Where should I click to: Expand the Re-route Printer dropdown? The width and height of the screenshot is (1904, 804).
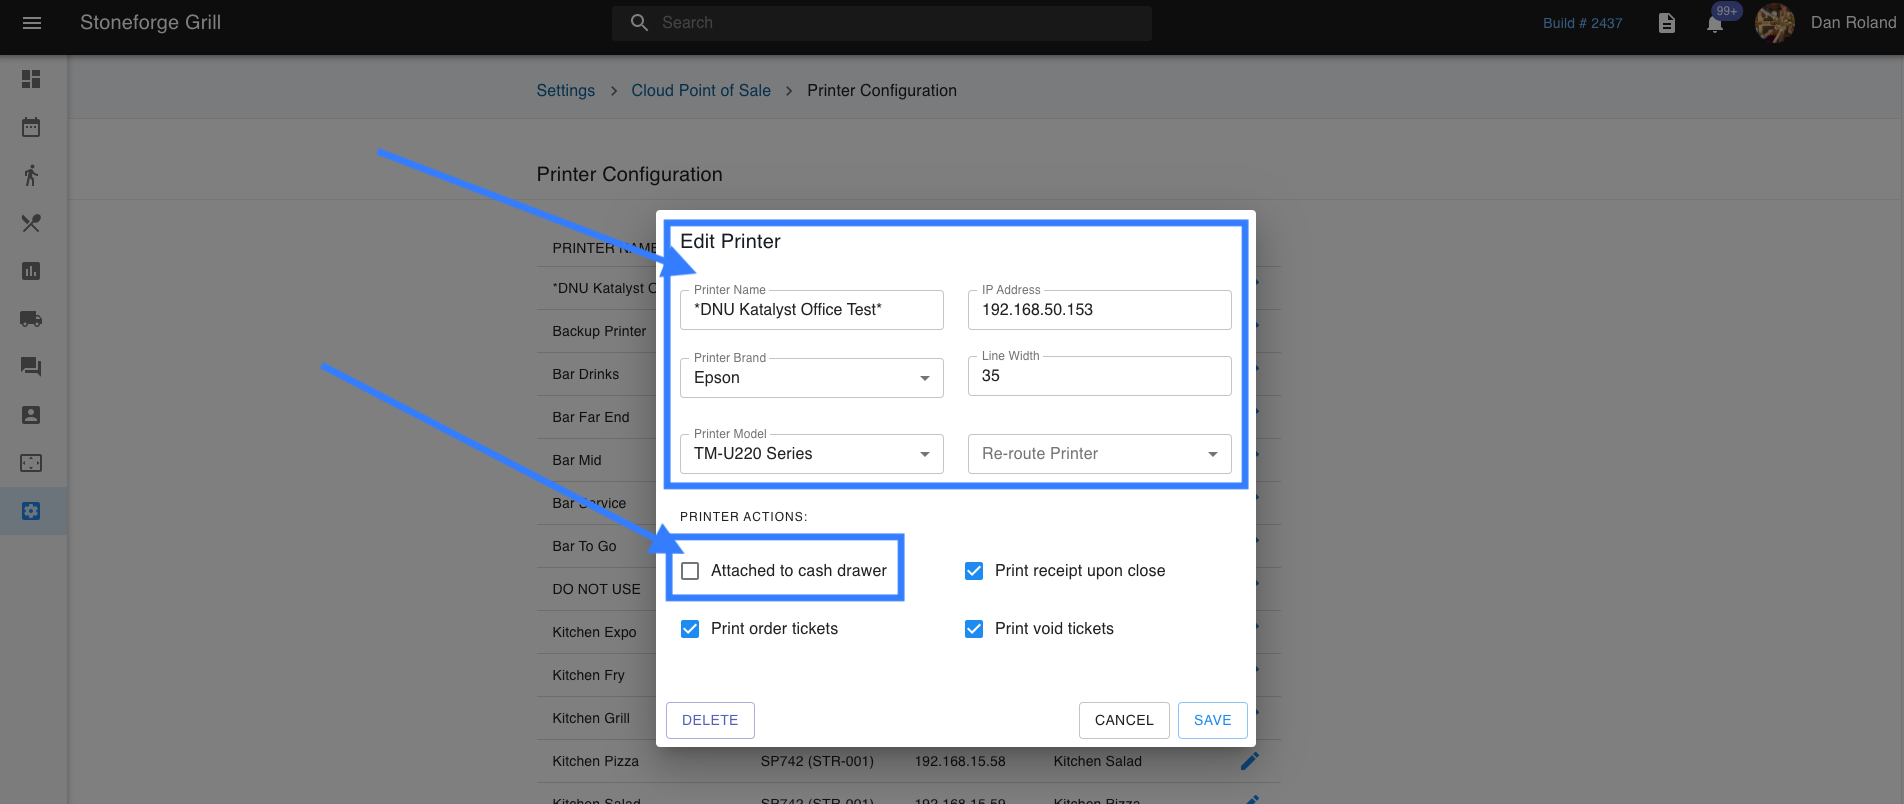(1099, 454)
